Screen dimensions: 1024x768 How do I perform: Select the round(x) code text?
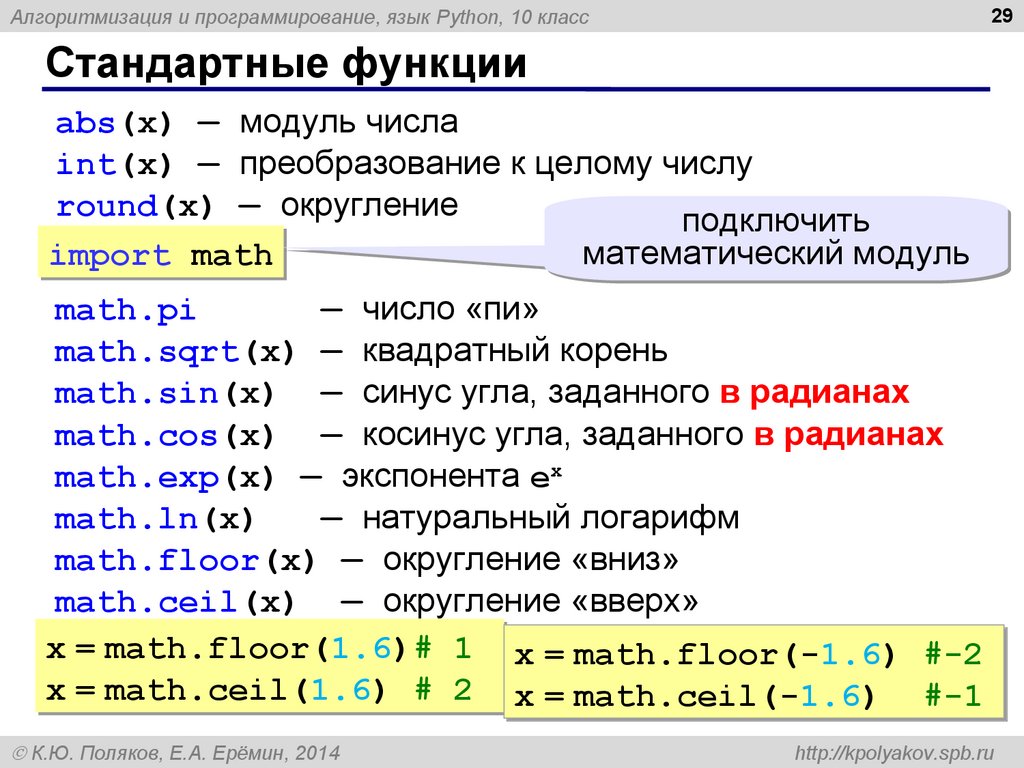135,206
